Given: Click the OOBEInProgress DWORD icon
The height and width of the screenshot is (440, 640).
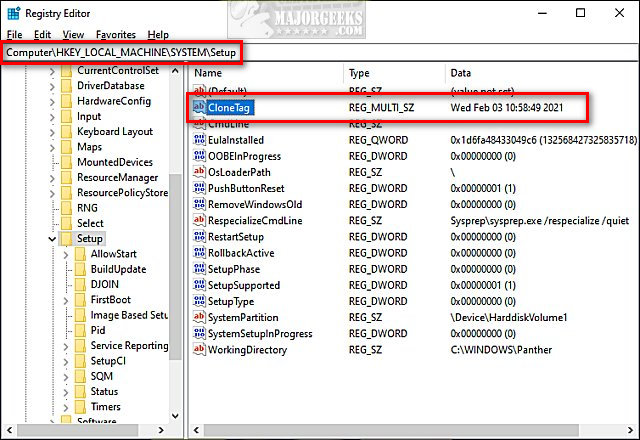Looking at the screenshot, I should click(x=199, y=156).
